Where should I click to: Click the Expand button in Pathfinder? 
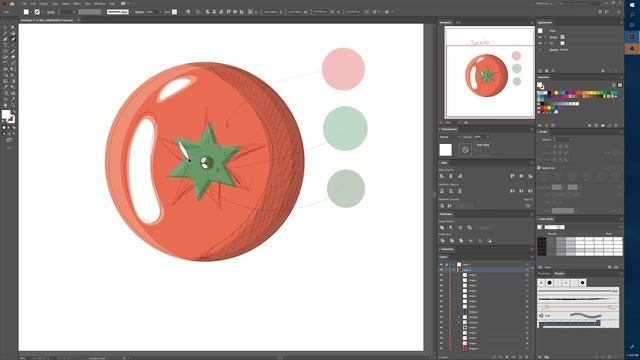tap(485, 227)
